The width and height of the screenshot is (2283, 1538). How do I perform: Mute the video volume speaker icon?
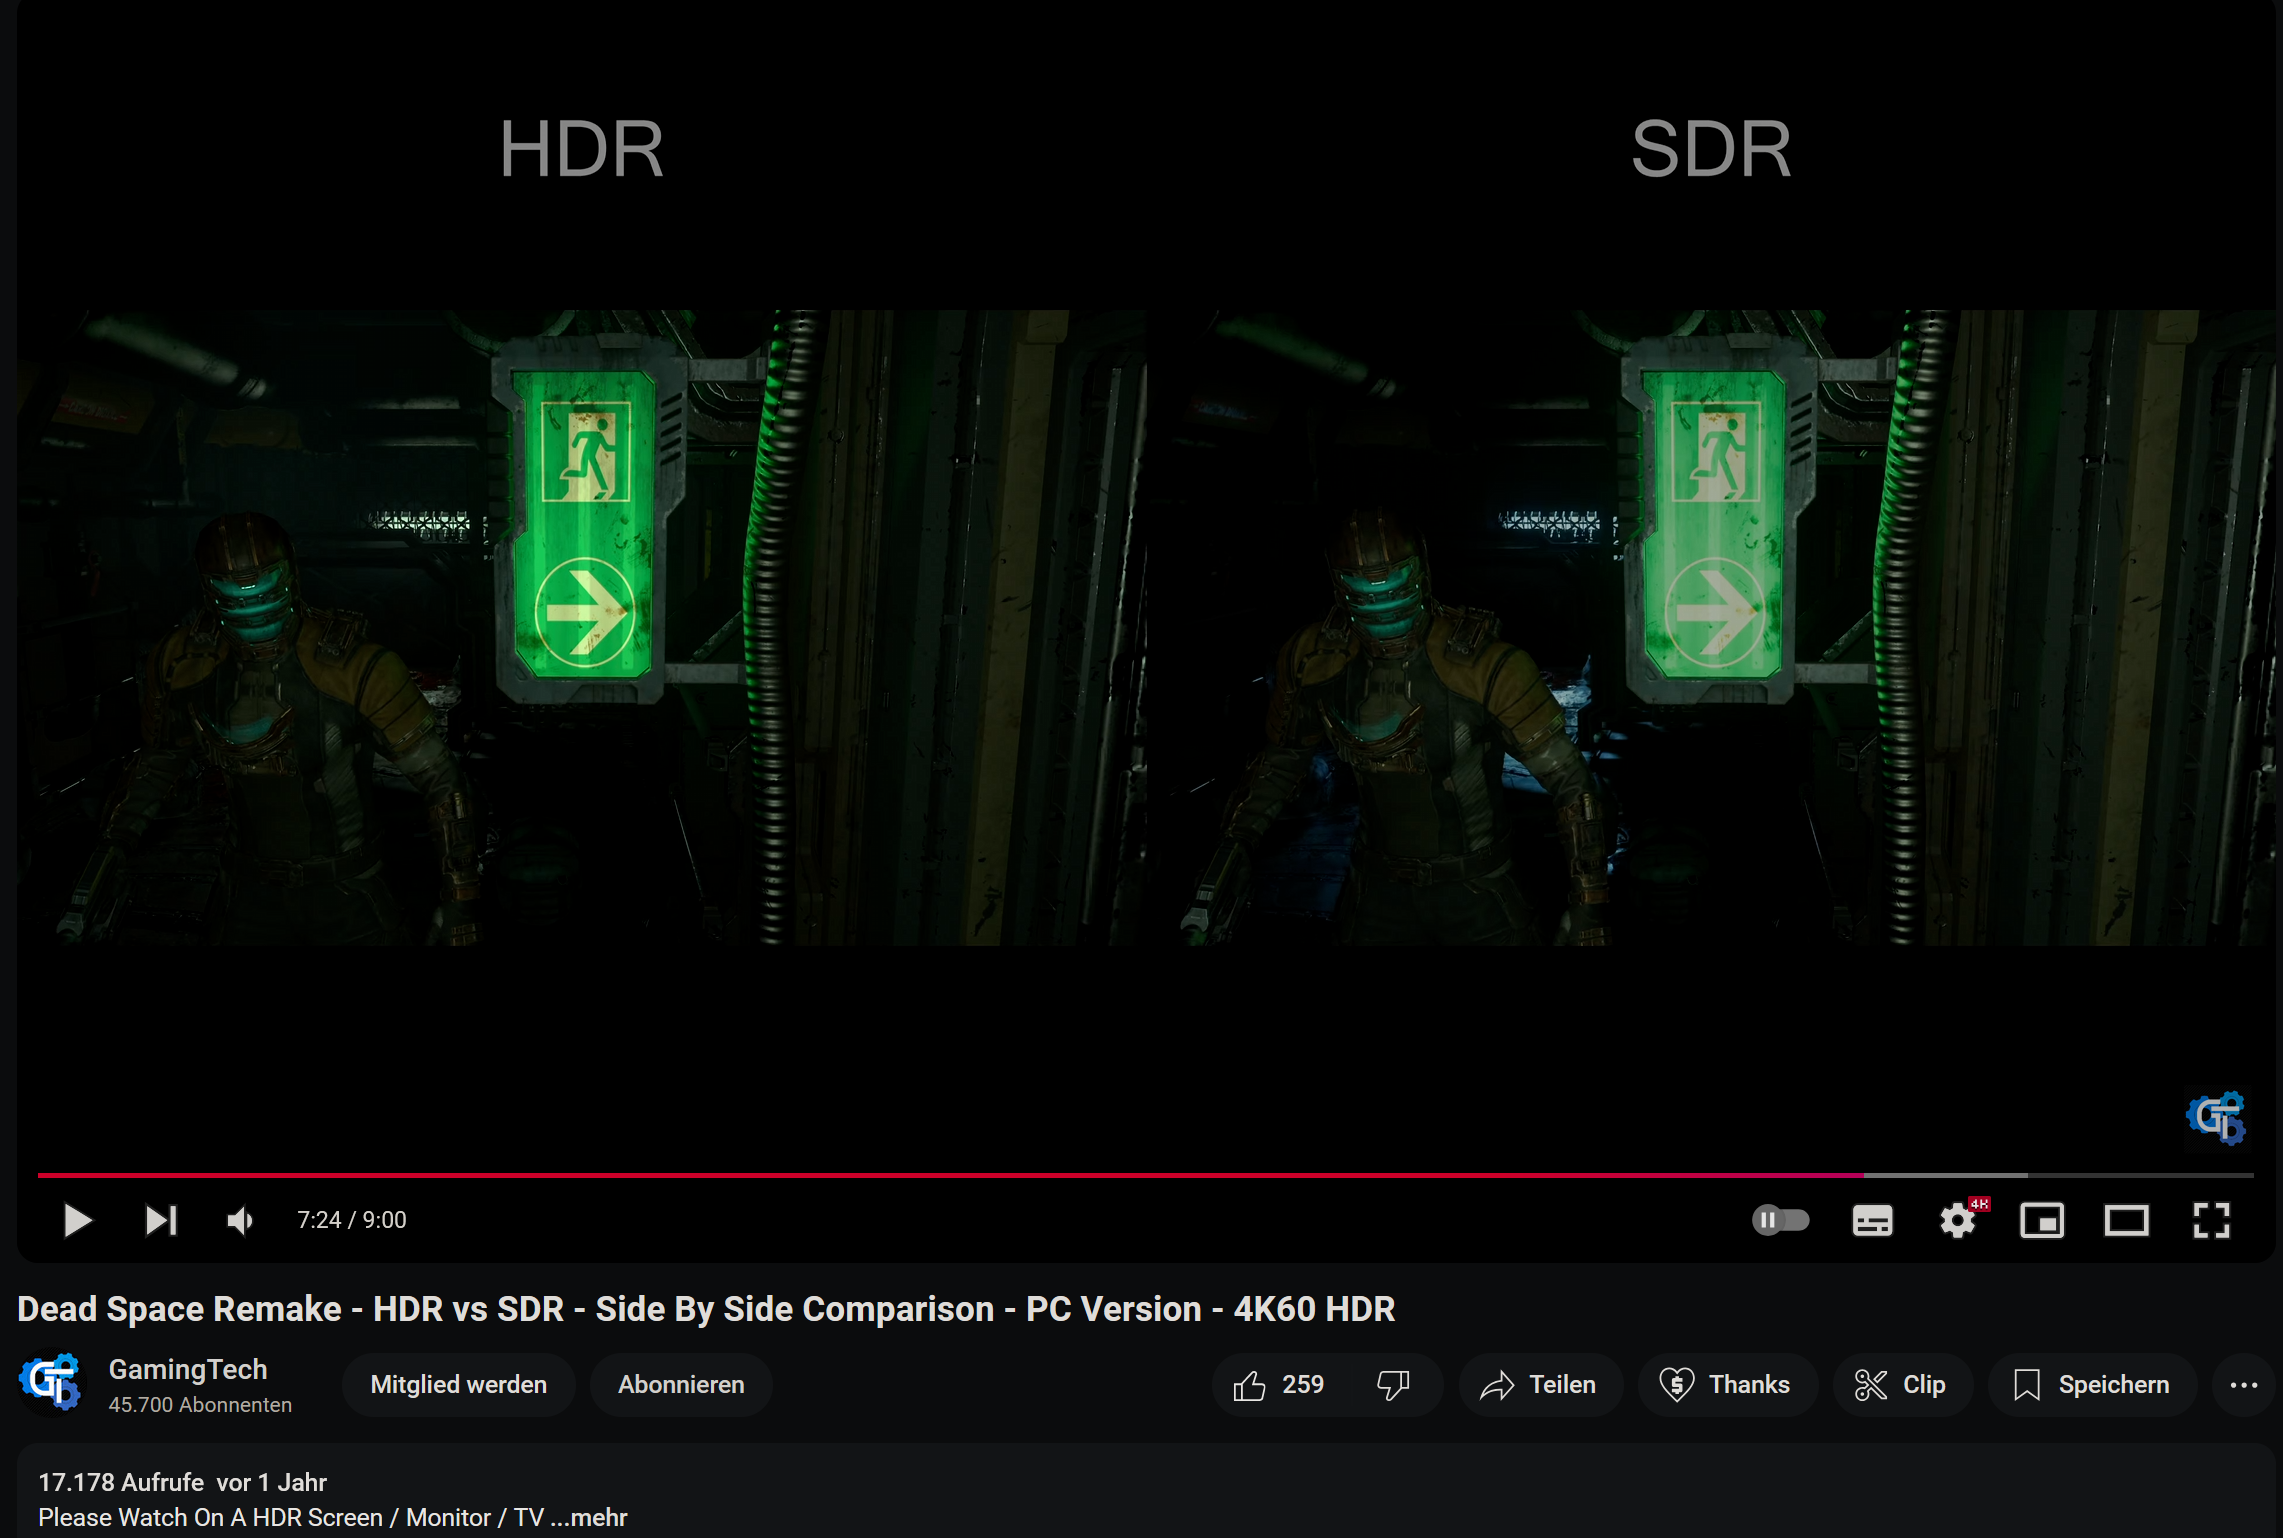tap(240, 1220)
